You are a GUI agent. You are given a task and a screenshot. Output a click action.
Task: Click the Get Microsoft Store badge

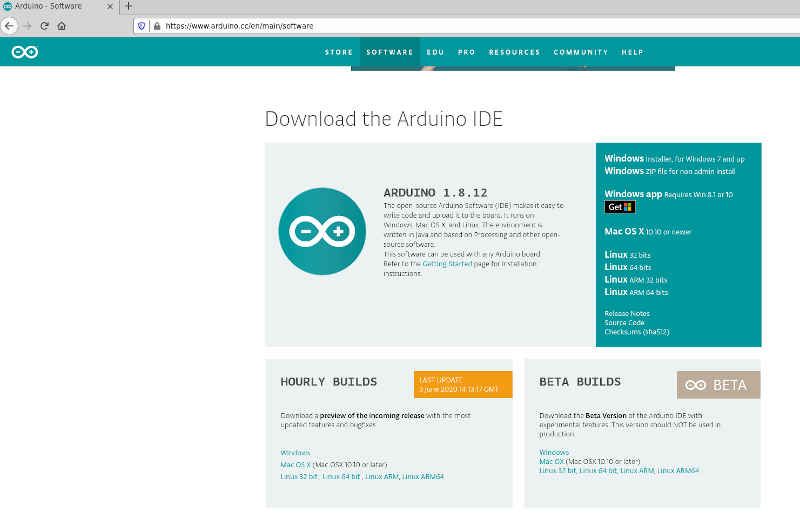(619, 207)
